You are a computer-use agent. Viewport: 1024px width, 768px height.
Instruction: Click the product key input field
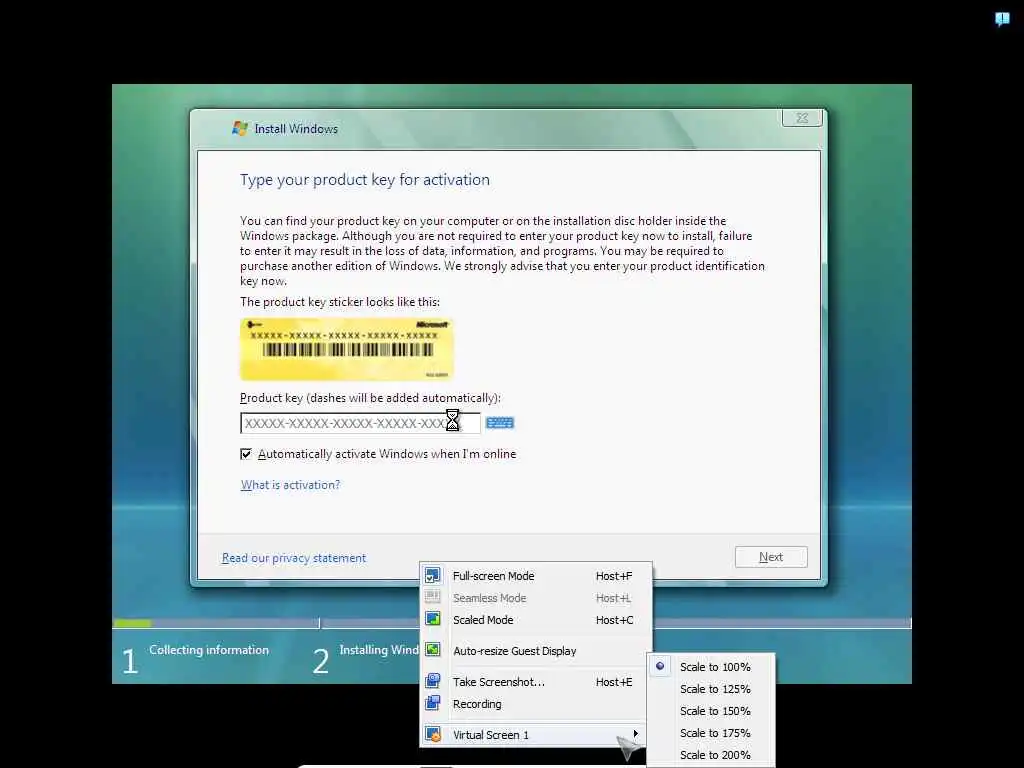[x=360, y=423]
